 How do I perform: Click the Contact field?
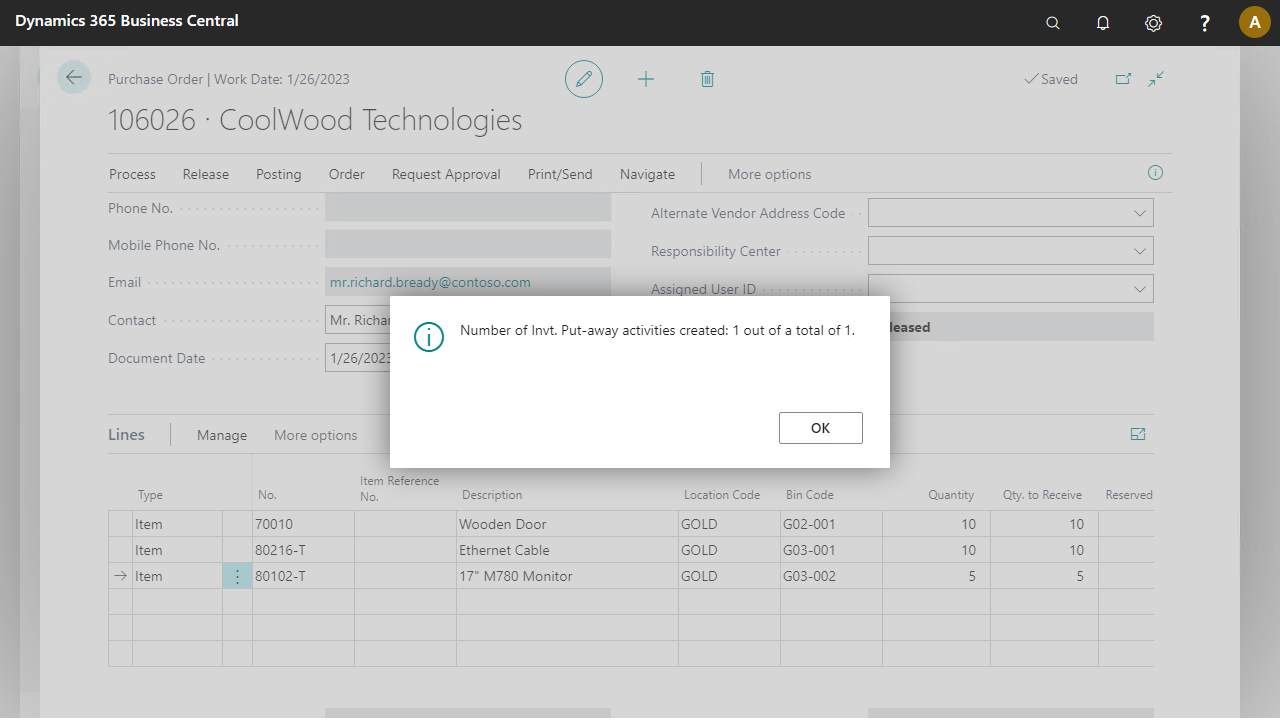(358, 321)
